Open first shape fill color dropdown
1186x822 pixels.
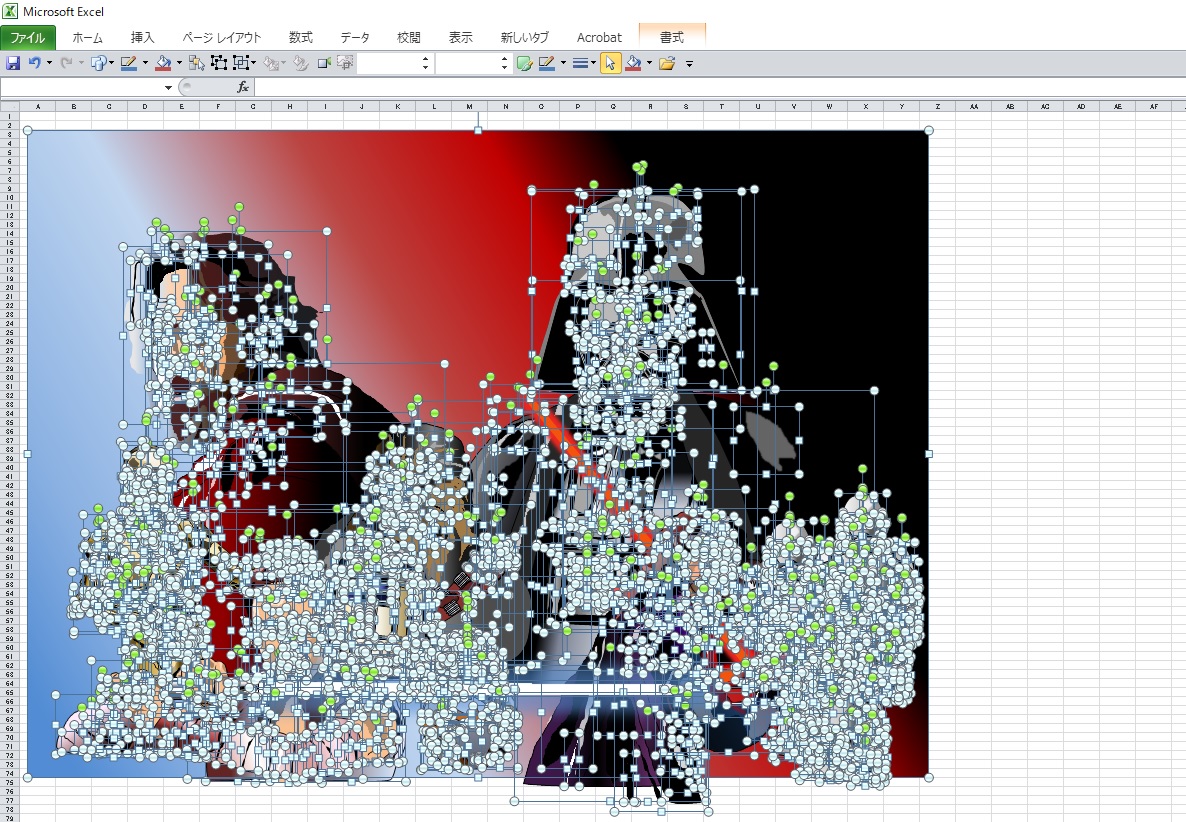[x=179, y=64]
